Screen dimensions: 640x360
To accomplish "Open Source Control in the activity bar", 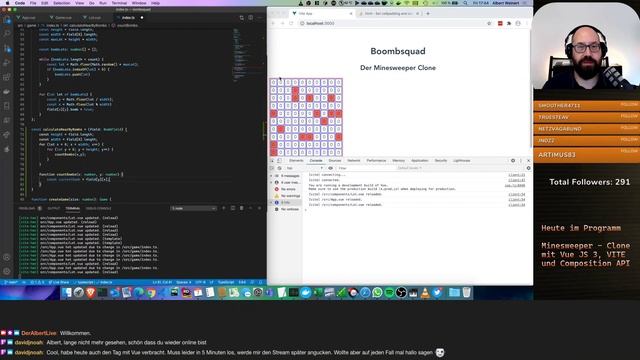I will click(x=7, y=49).
